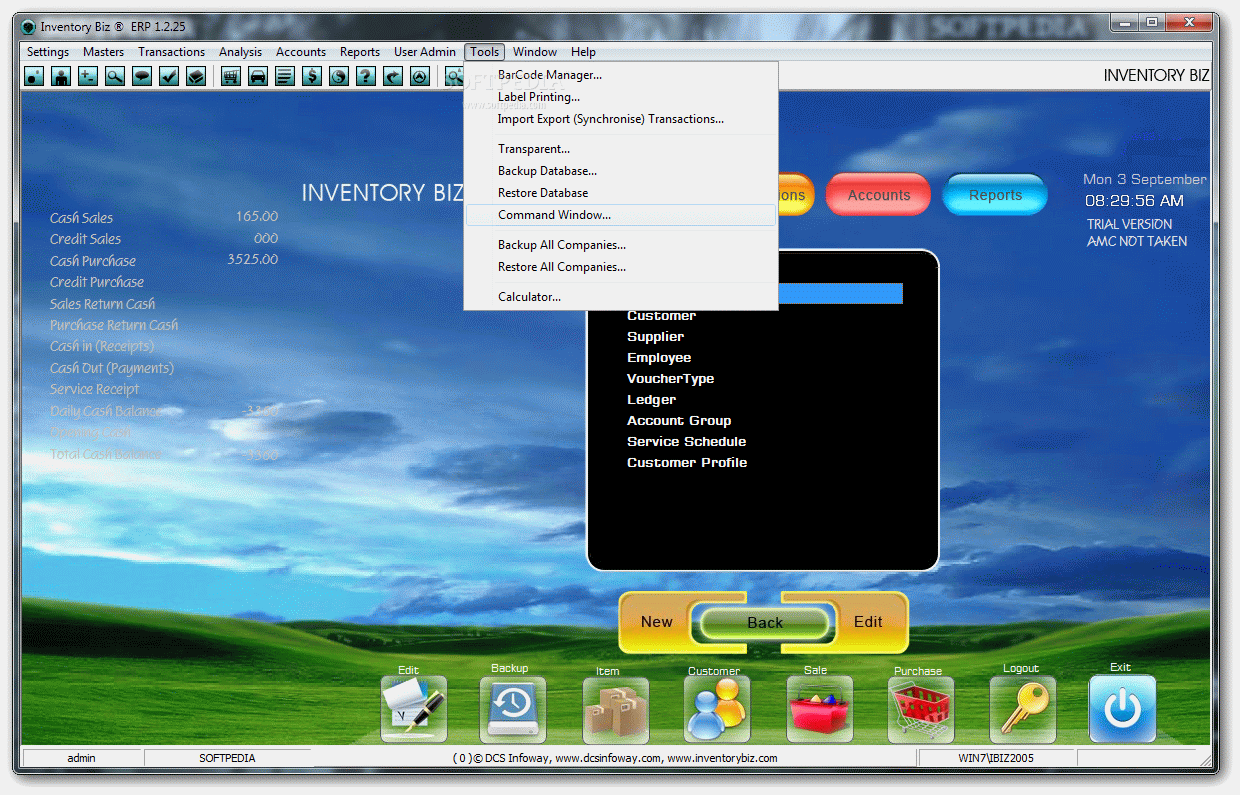Open the Purchase cart icon in bottom dock
This screenshot has width=1240, height=795.
click(x=921, y=710)
